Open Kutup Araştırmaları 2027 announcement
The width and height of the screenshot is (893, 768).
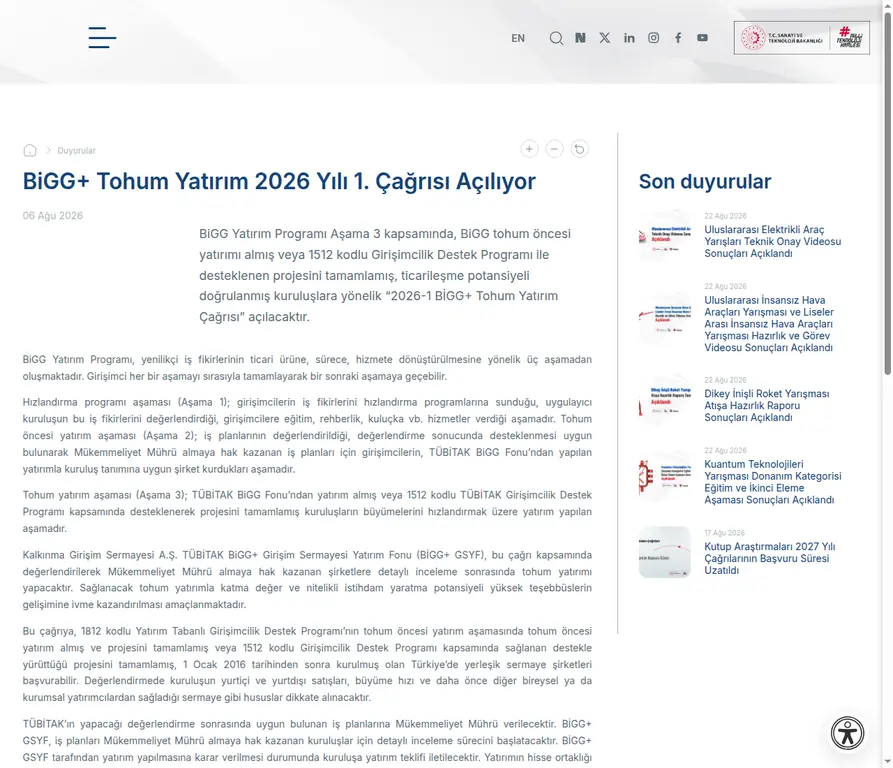[770, 558]
